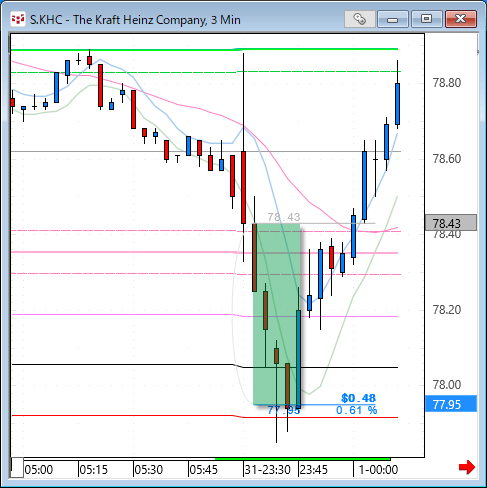Click the 0.61 % measurement label

point(356,410)
